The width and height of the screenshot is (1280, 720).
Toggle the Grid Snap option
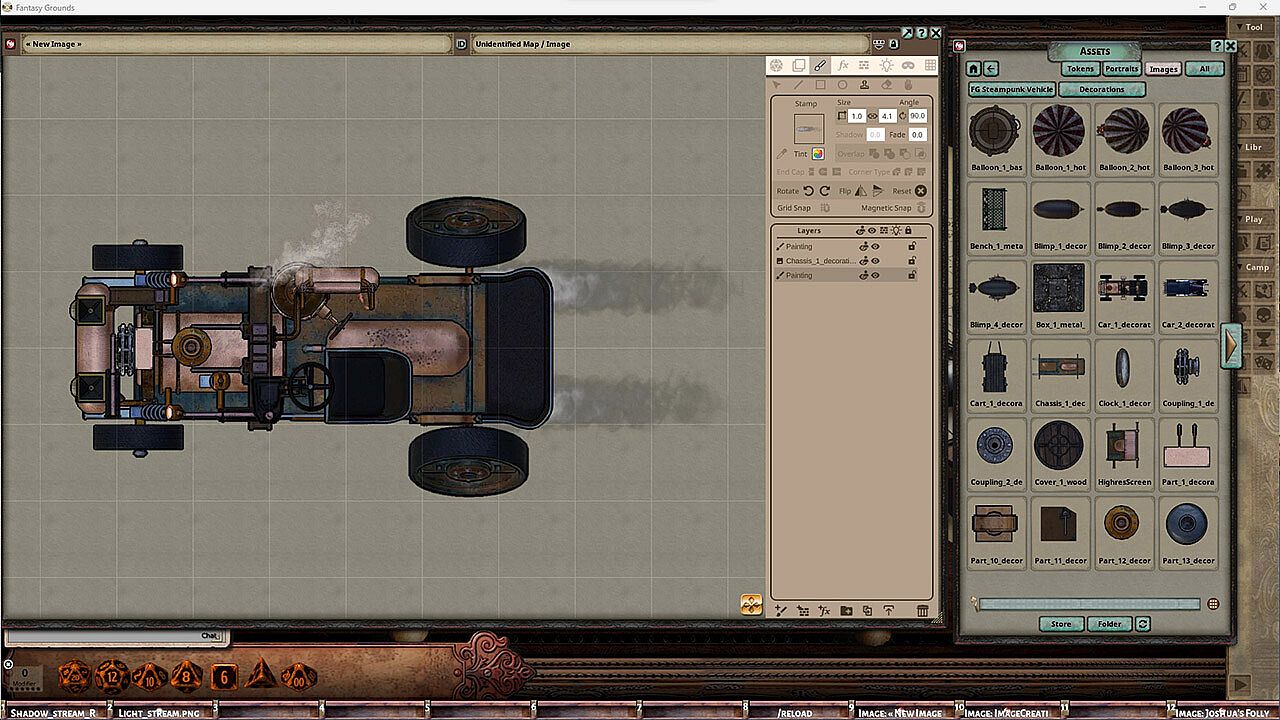click(825, 208)
